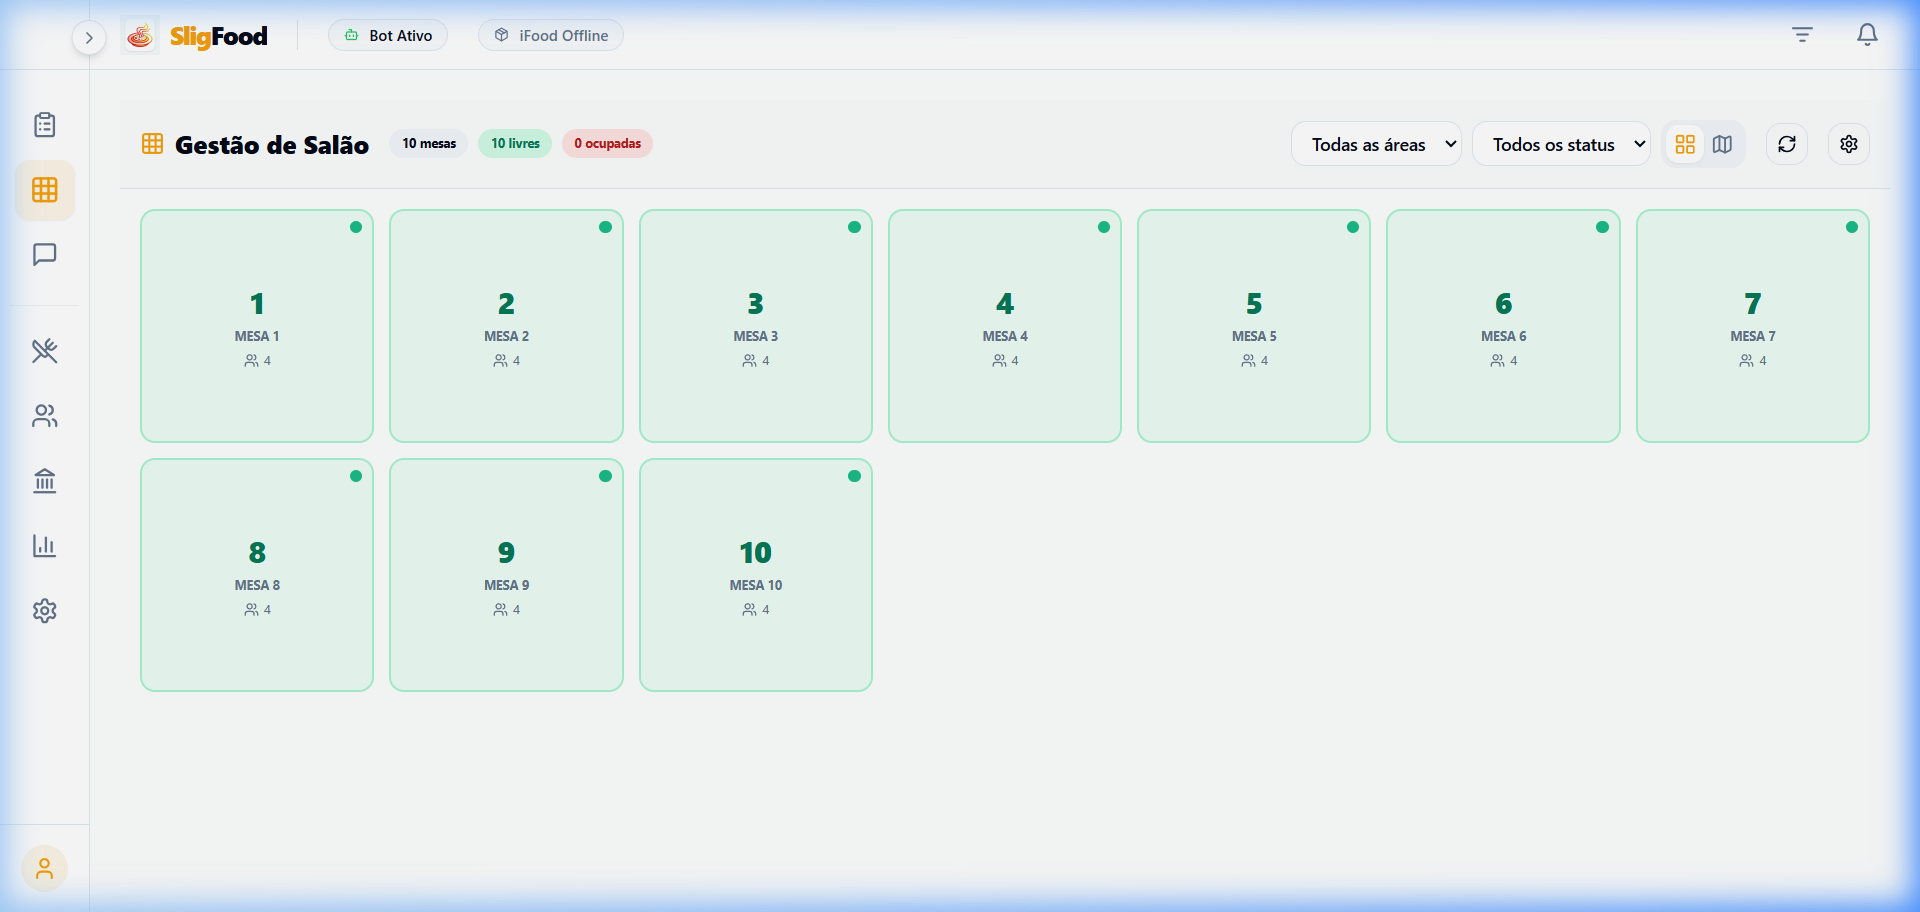Click the 10 livres badge
The height and width of the screenshot is (912, 1920).
[515, 143]
